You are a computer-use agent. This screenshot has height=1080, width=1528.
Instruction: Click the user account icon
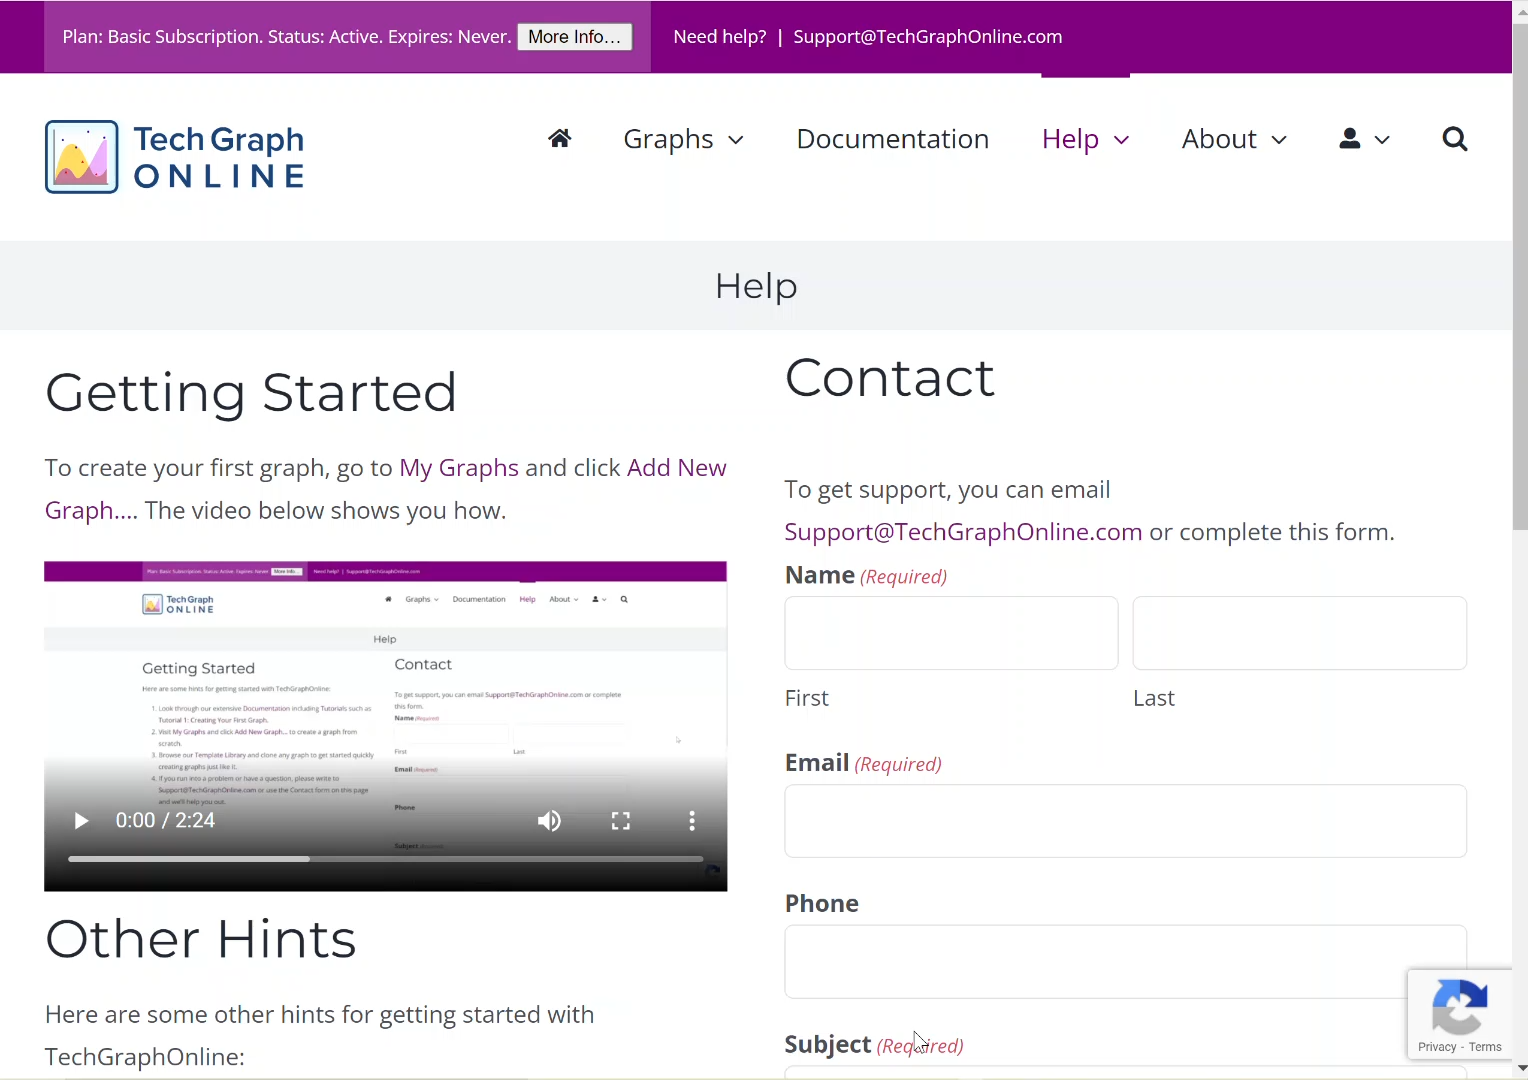[1350, 139]
